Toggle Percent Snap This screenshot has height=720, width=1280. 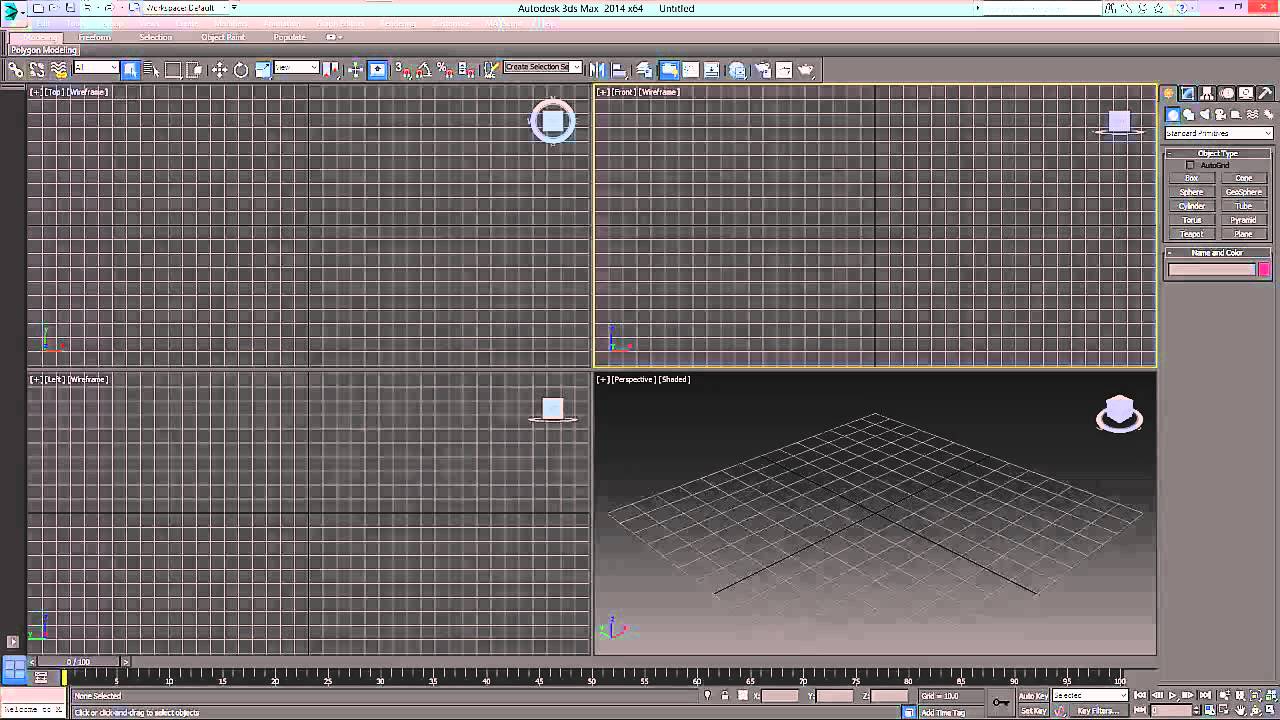pyautogui.click(x=445, y=70)
